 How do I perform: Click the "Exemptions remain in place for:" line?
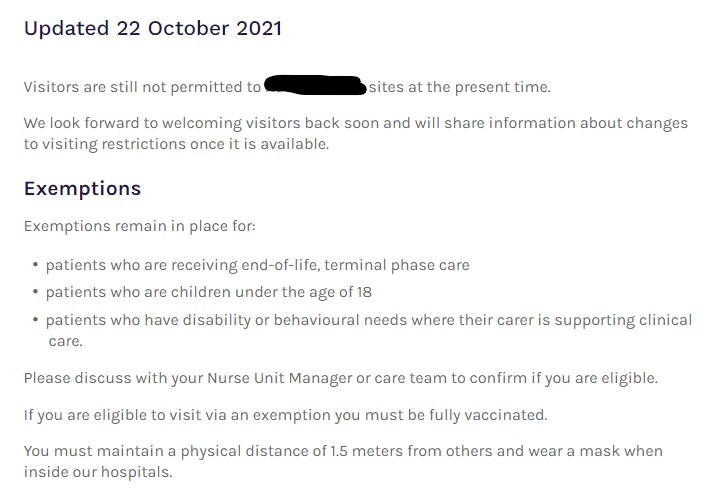point(139,226)
